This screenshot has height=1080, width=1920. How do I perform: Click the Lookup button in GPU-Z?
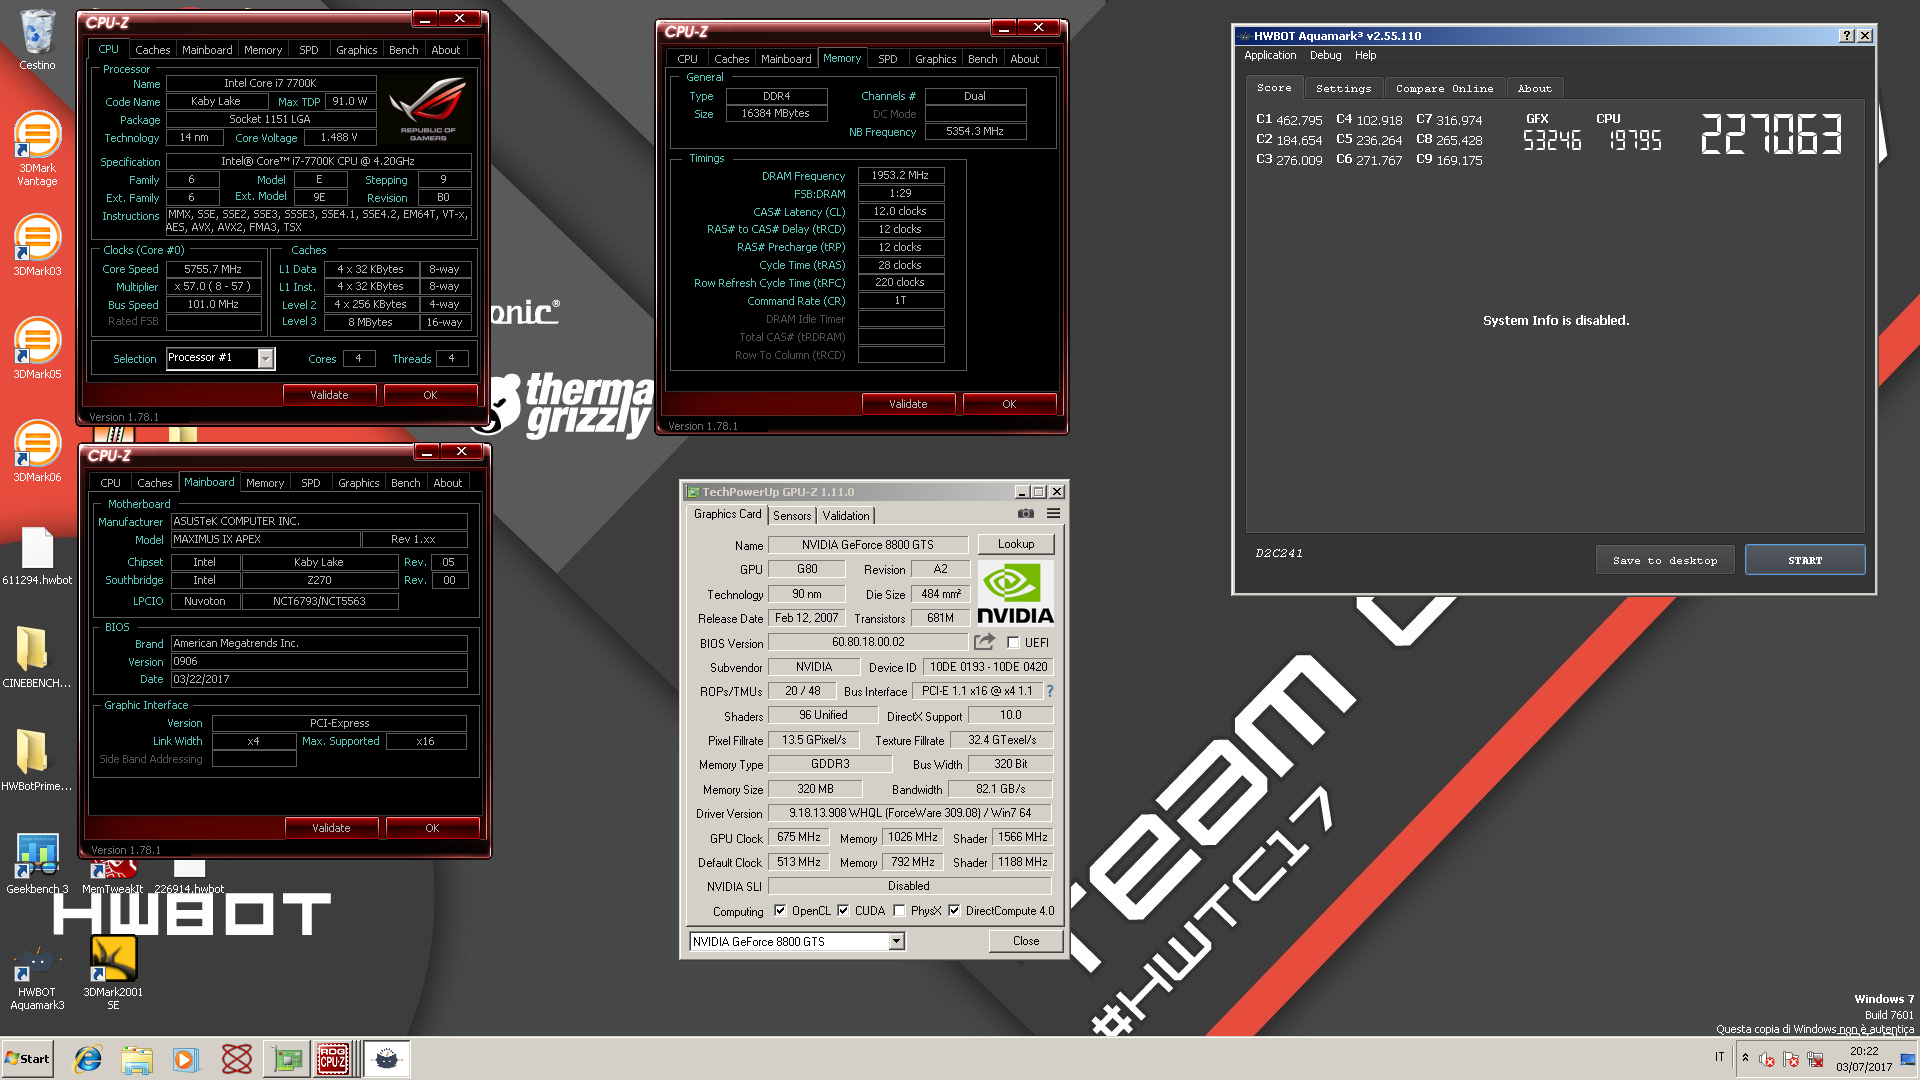tap(1015, 544)
